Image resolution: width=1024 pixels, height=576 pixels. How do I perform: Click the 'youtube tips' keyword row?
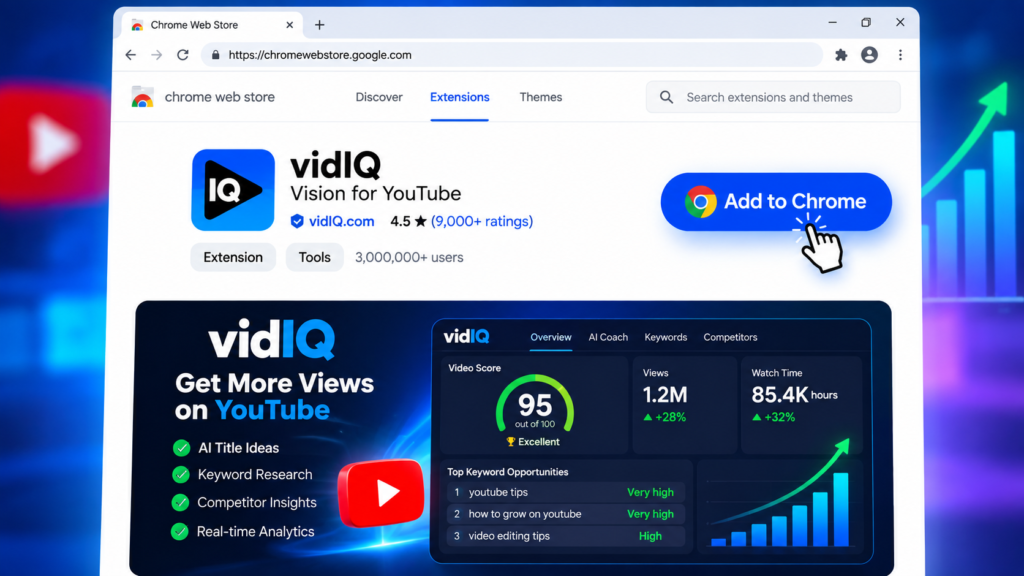(566, 492)
